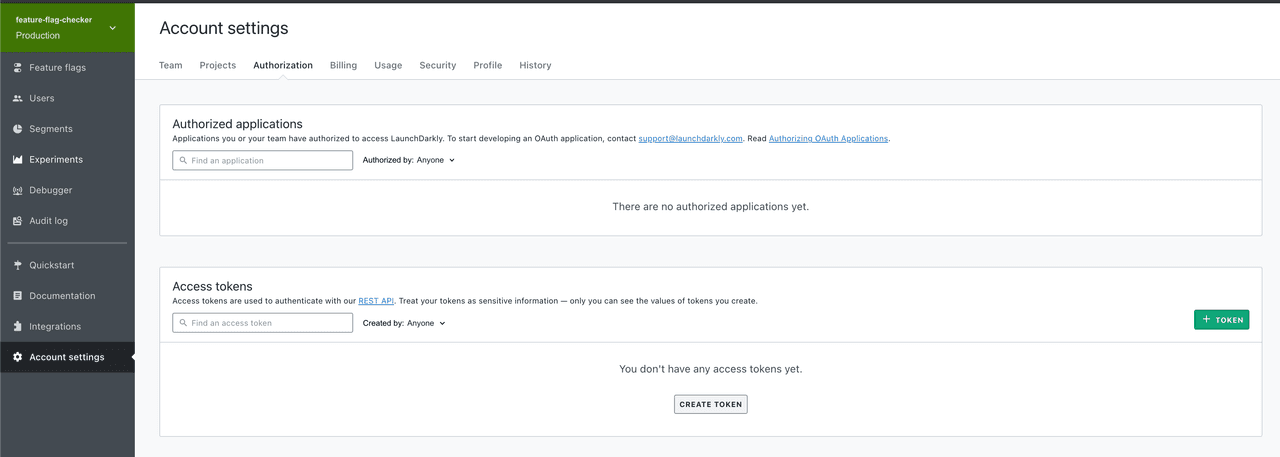The image size is (1280, 457).
Task: Click the green + TOKEN button
Action: [x=1221, y=319]
